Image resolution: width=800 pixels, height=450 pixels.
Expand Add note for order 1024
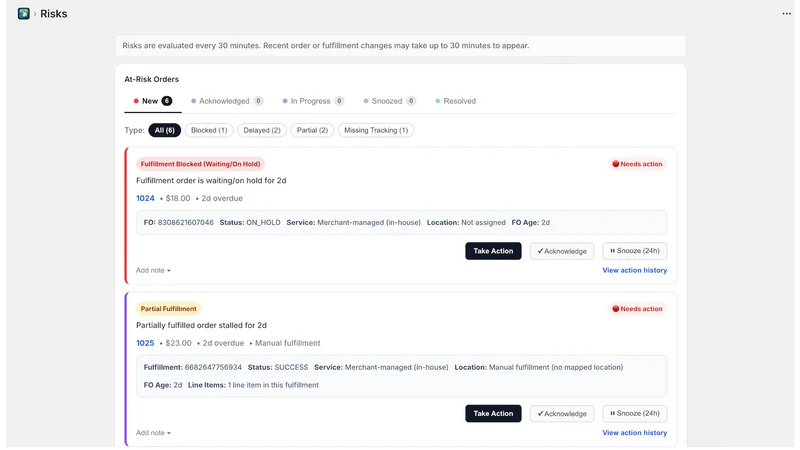click(153, 270)
